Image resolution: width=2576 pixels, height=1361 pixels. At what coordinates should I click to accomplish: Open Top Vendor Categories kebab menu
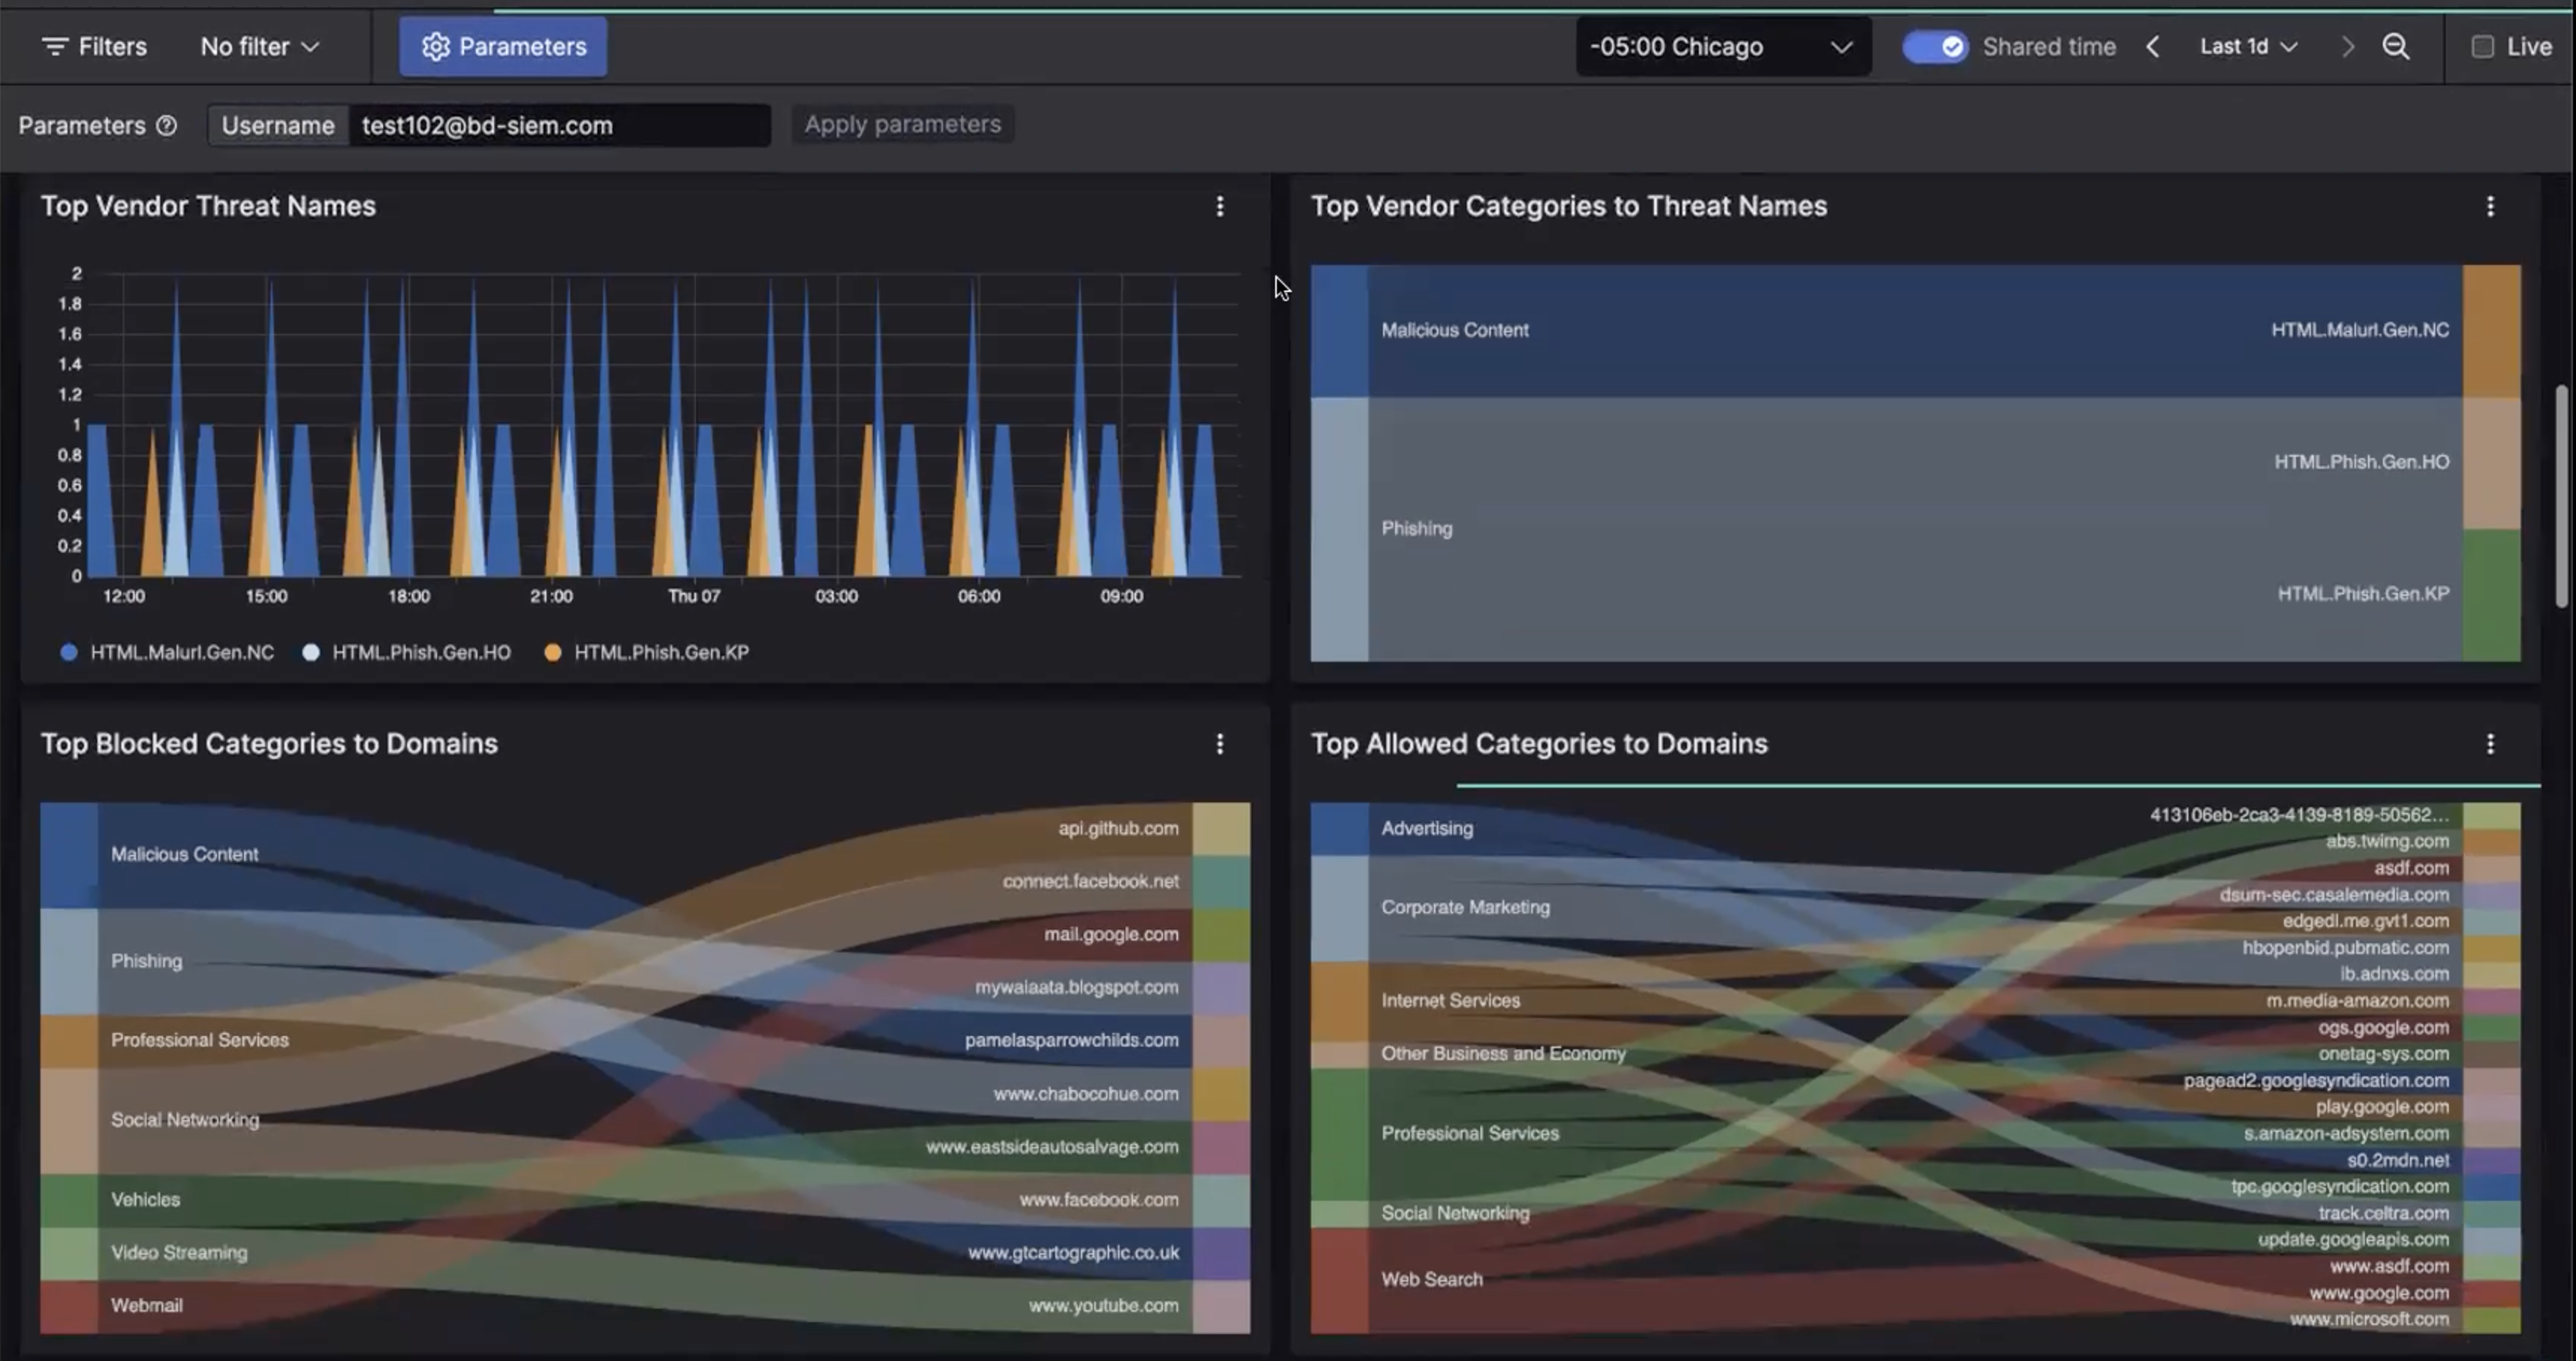(x=2489, y=206)
